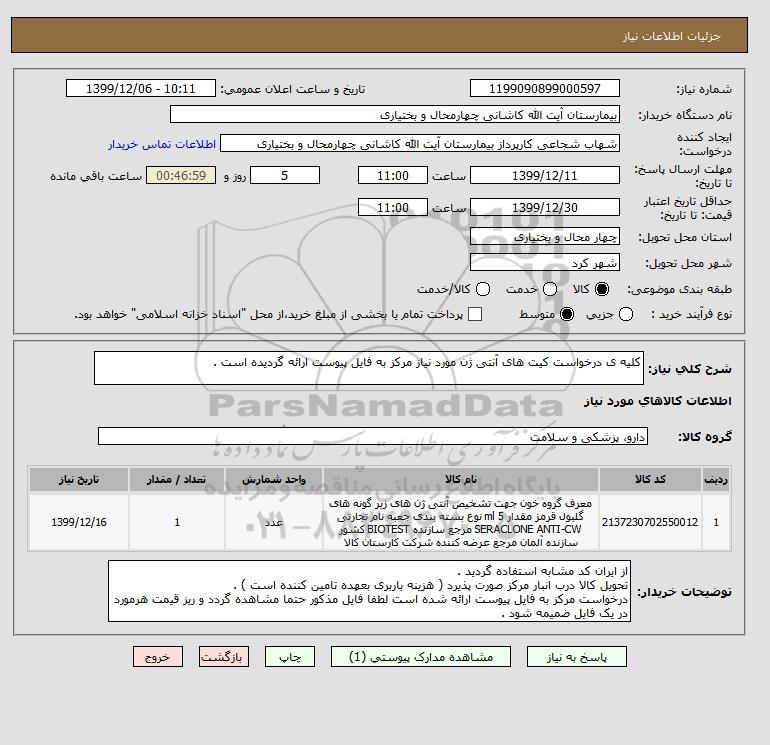Image resolution: width=770 pixels, height=745 pixels.
Task: Click the unit cell عدد
Action: tap(274, 522)
